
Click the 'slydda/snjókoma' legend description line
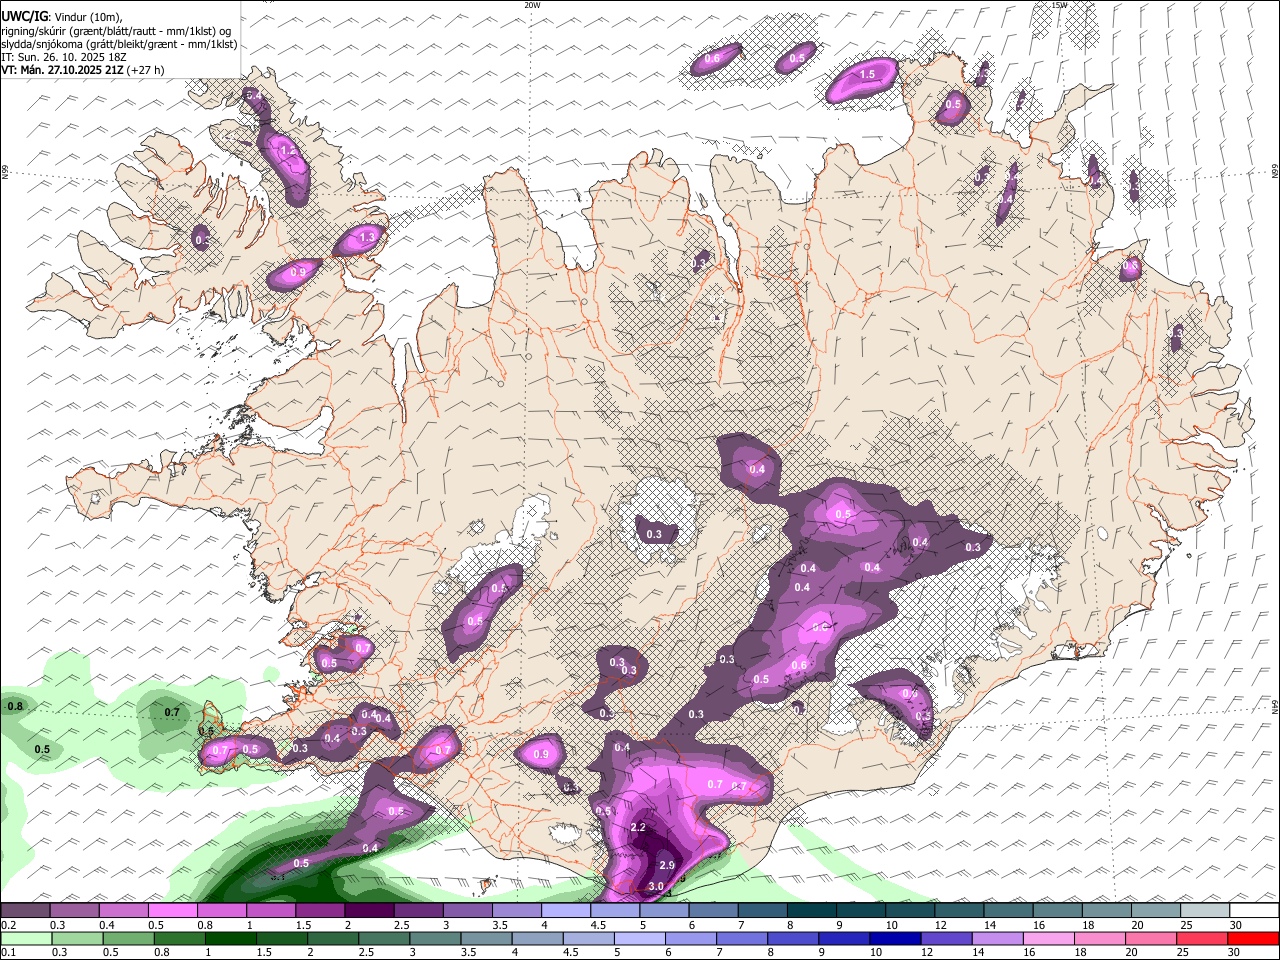click(119, 44)
